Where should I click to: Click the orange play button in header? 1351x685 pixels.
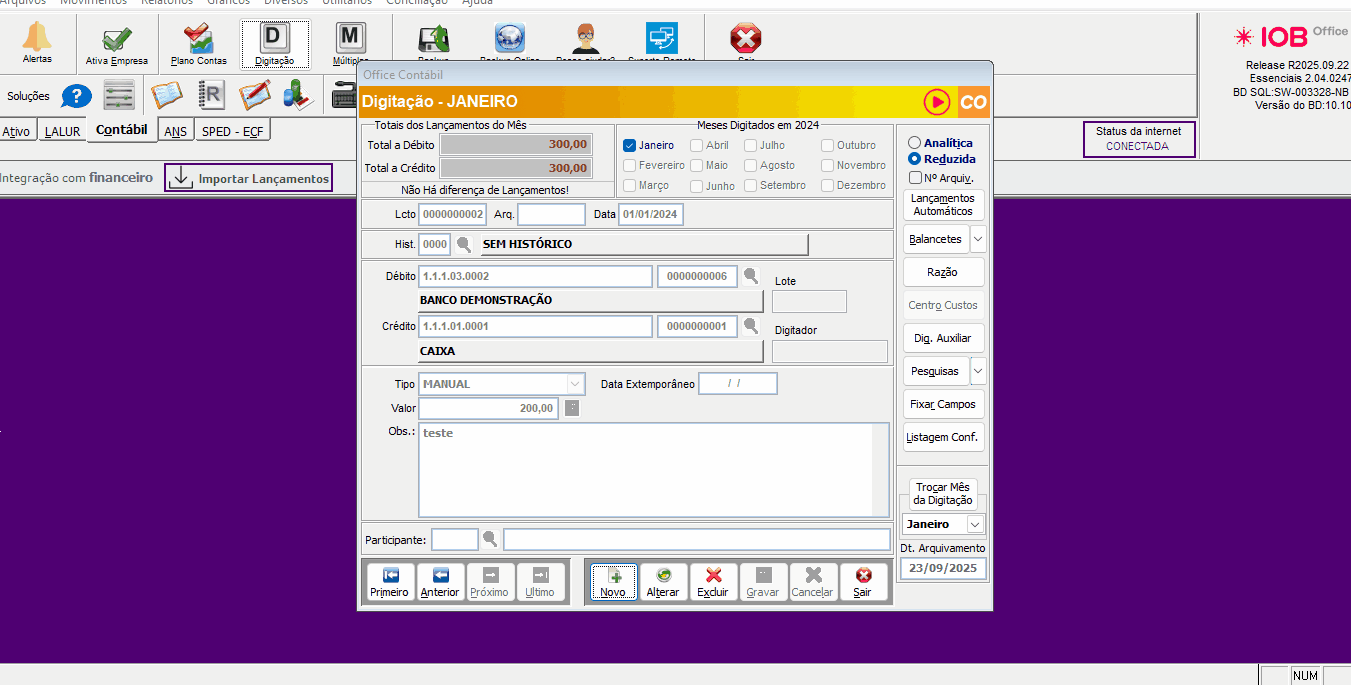(937, 101)
